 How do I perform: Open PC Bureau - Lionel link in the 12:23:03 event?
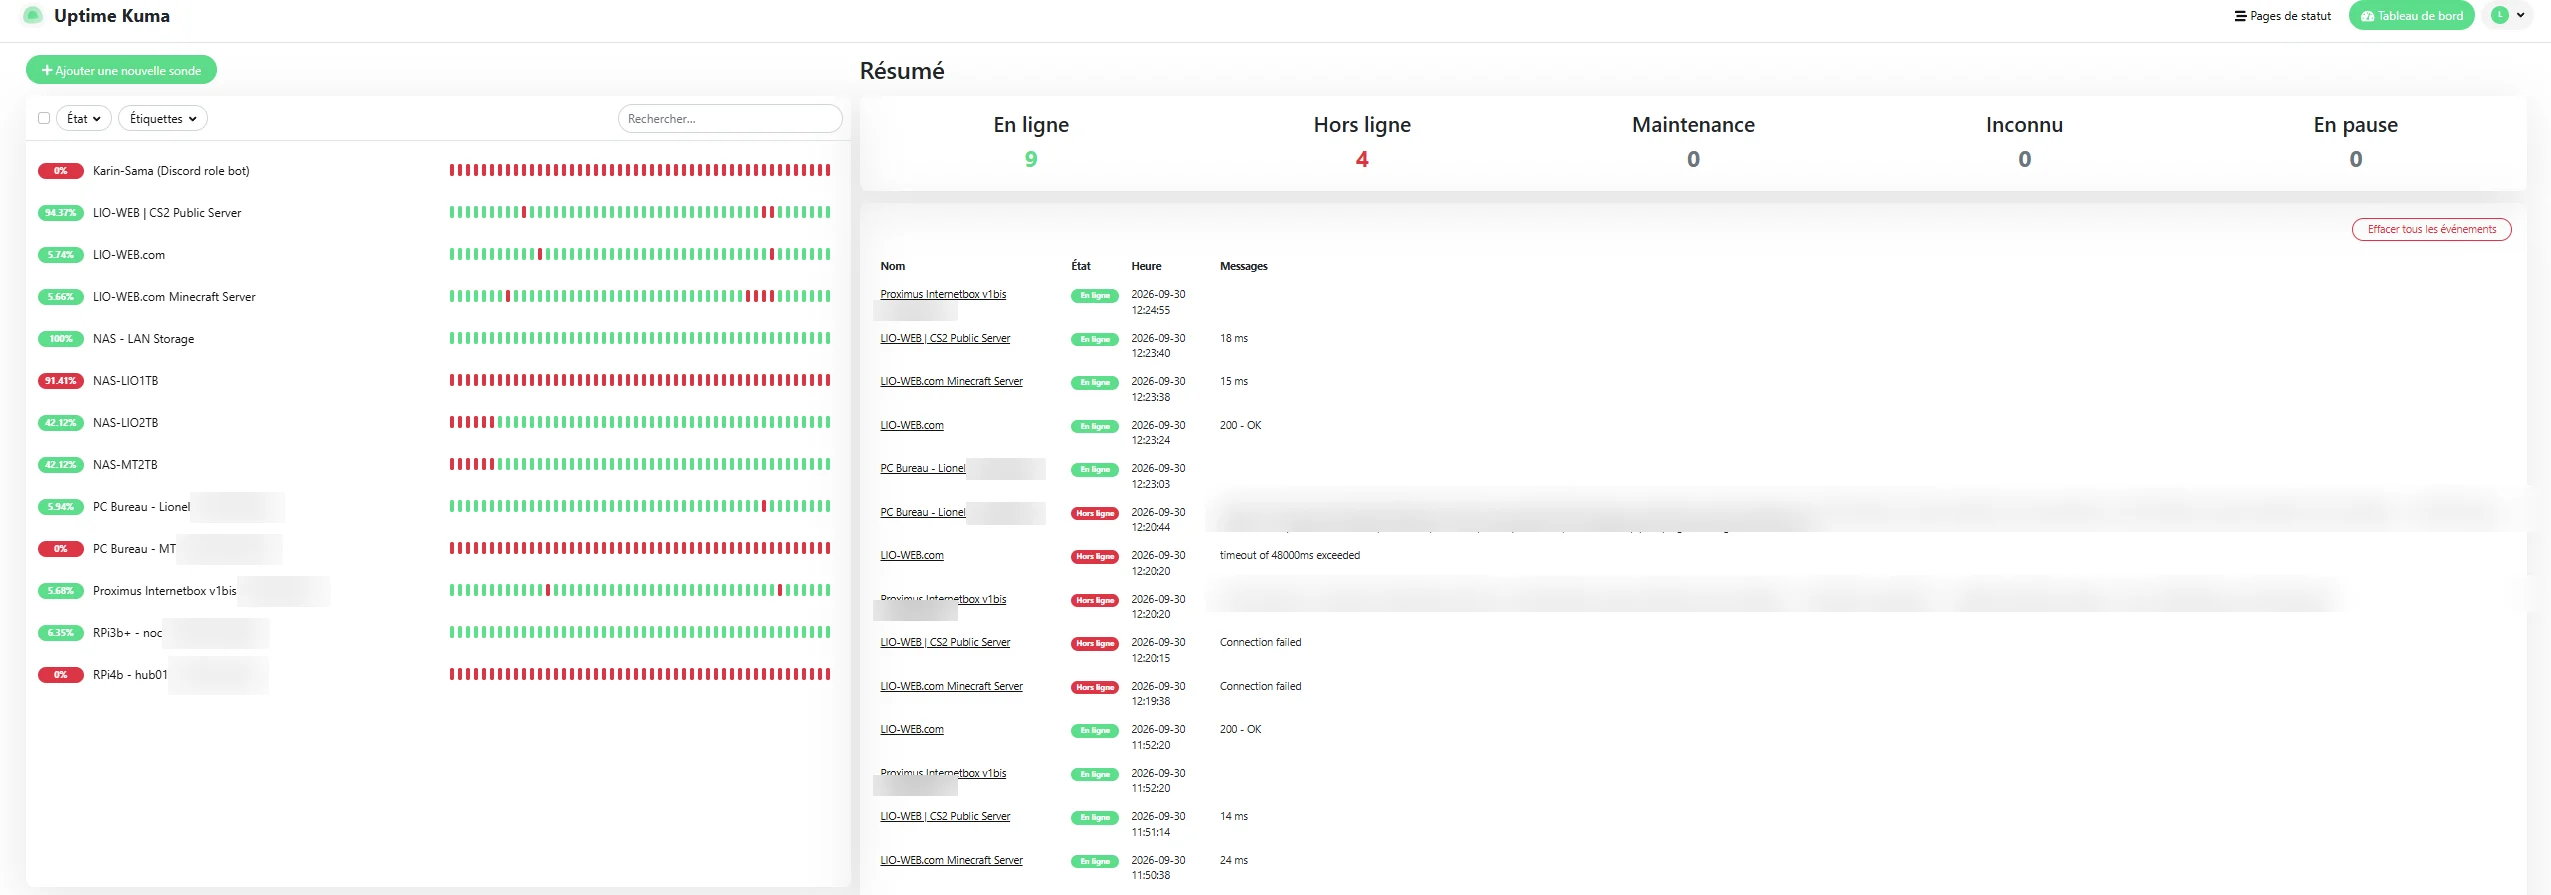[x=923, y=469]
